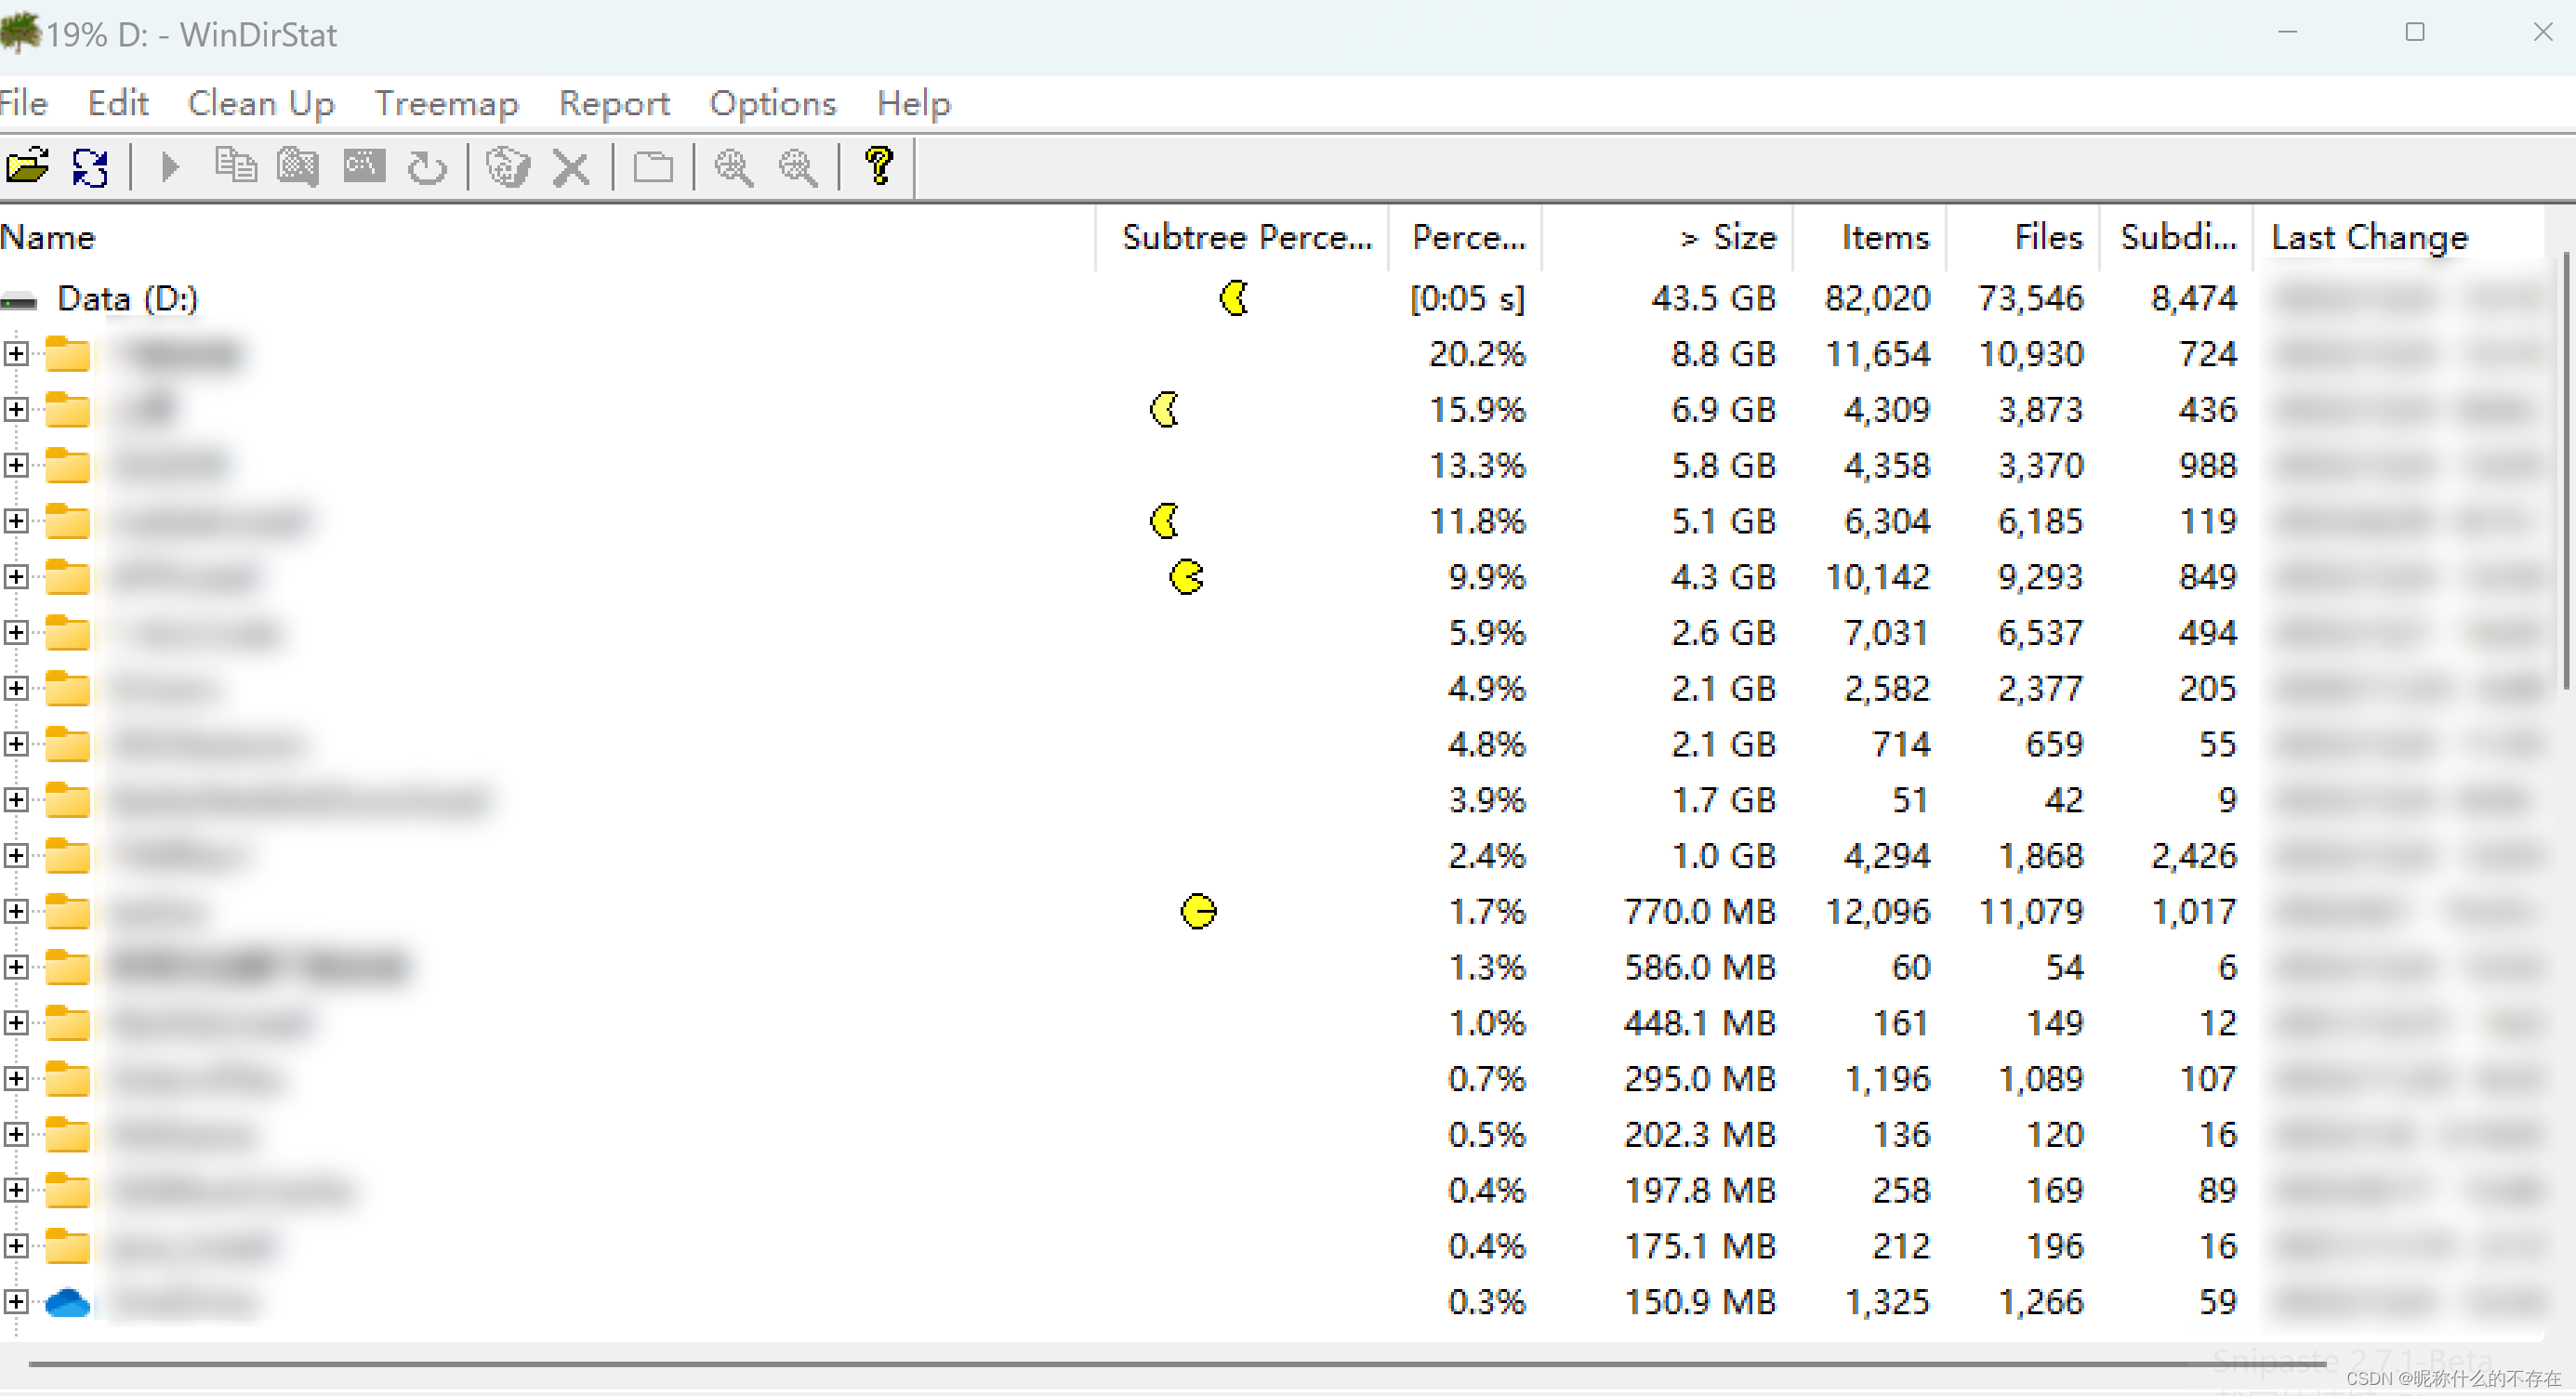The image size is (2576, 1396).
Task: Click the Zoom Out magnifier icon
Action: [797, 167]
